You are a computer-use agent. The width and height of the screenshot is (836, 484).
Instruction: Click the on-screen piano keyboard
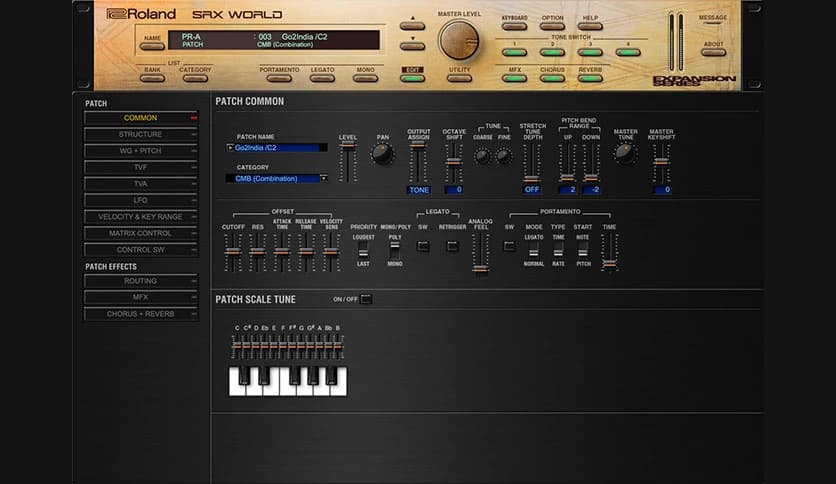pos(288,381)
